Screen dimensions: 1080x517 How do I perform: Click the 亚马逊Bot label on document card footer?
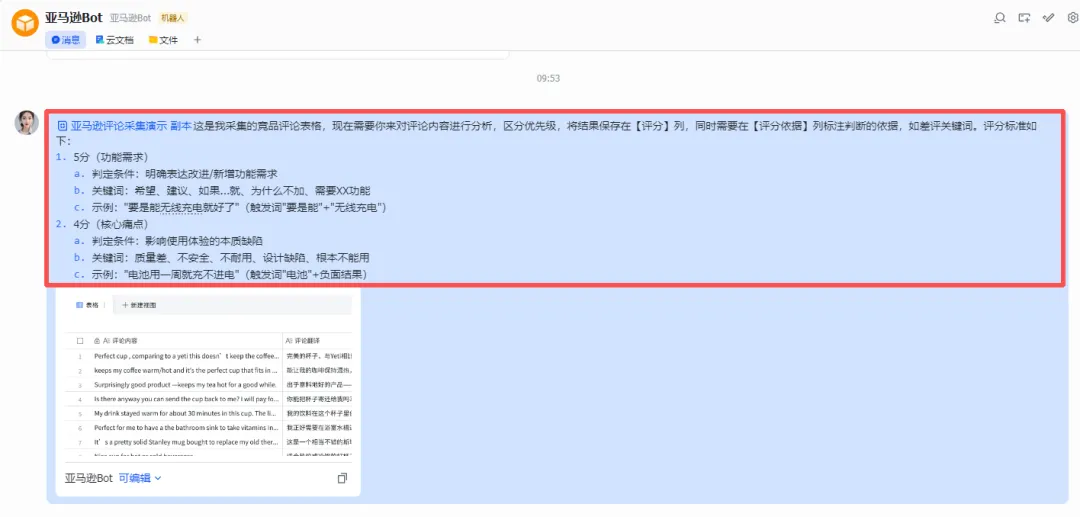click(x=89, y=478)
